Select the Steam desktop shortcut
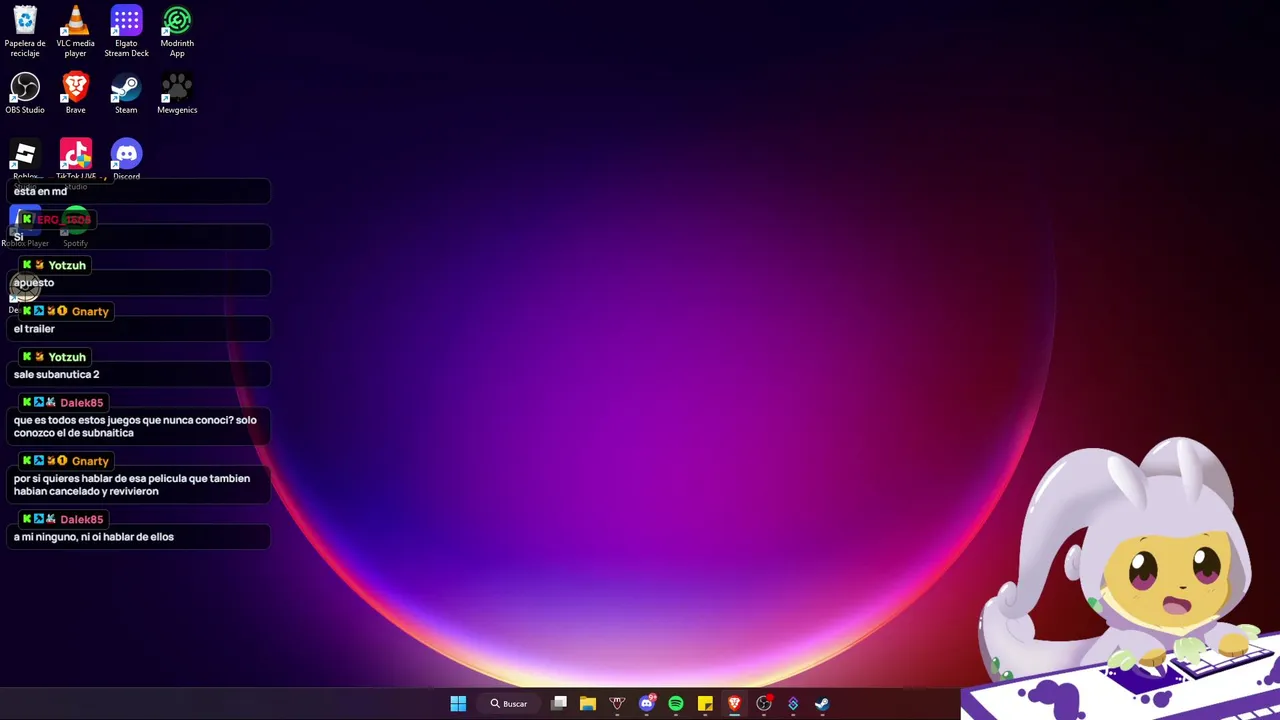This screenshot has width=1280, height=720. click(x=126, y=93)
